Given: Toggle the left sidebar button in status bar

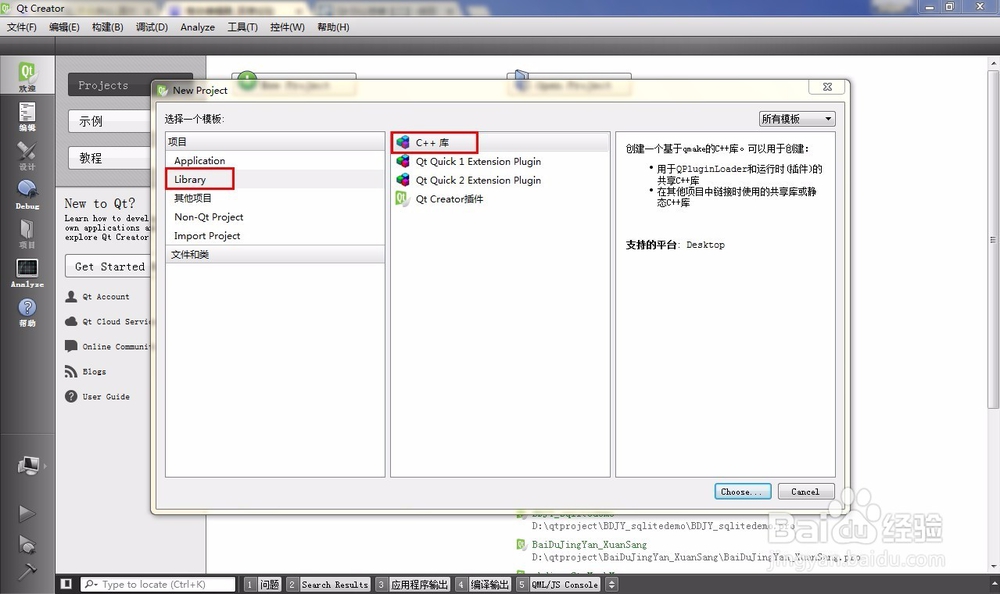Looking at the screenshot, I should tap(66, 584).
